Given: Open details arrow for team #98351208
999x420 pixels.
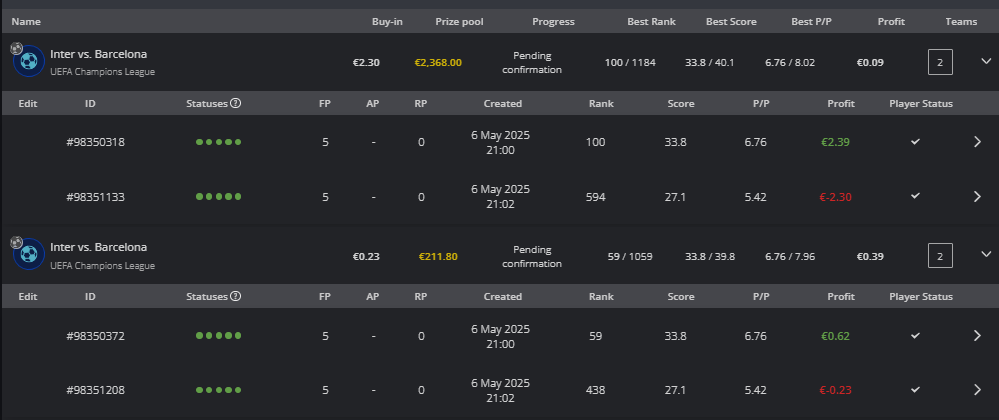Looking at the screenshot, I should coord(977,389).
